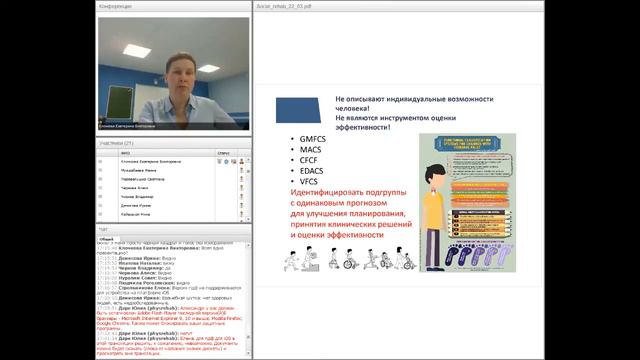This screenshot has width=640, height=360.
Task: Click the row marker left of Чернов Владимир
Action: coord(100,197)
